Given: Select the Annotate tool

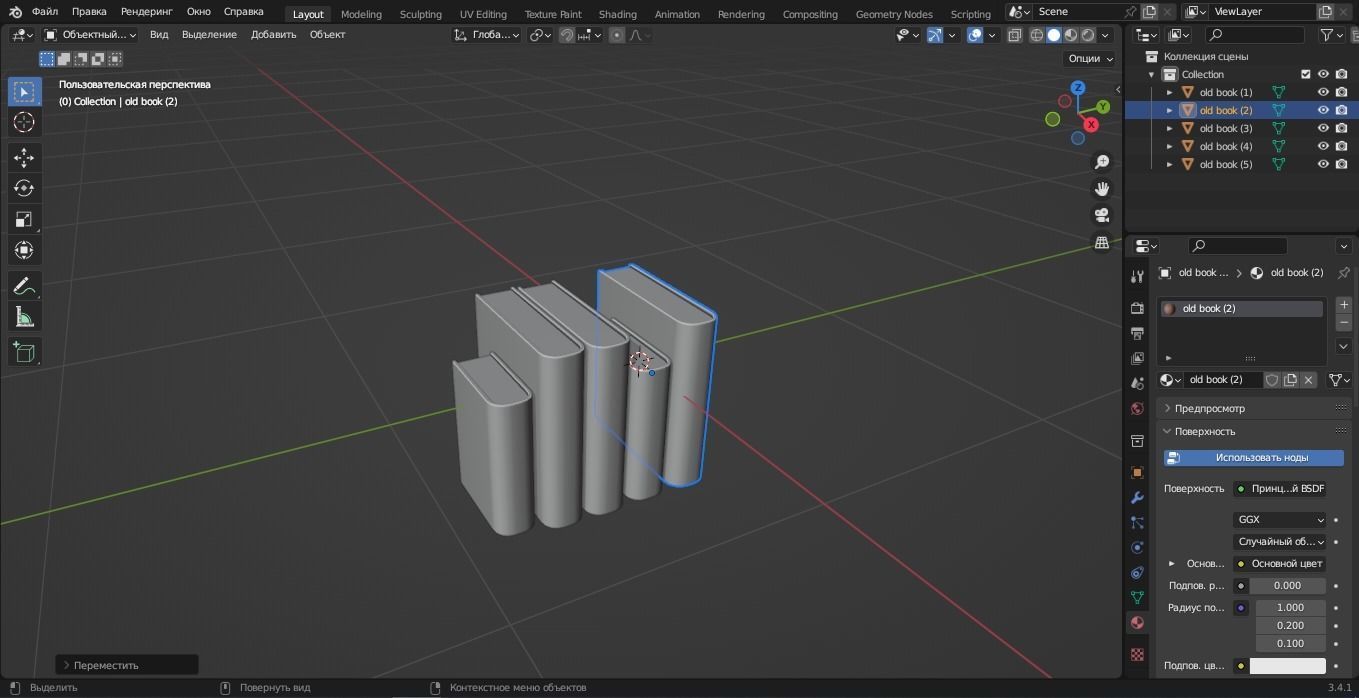Looking at the screenshot, I should coord(24,286).
